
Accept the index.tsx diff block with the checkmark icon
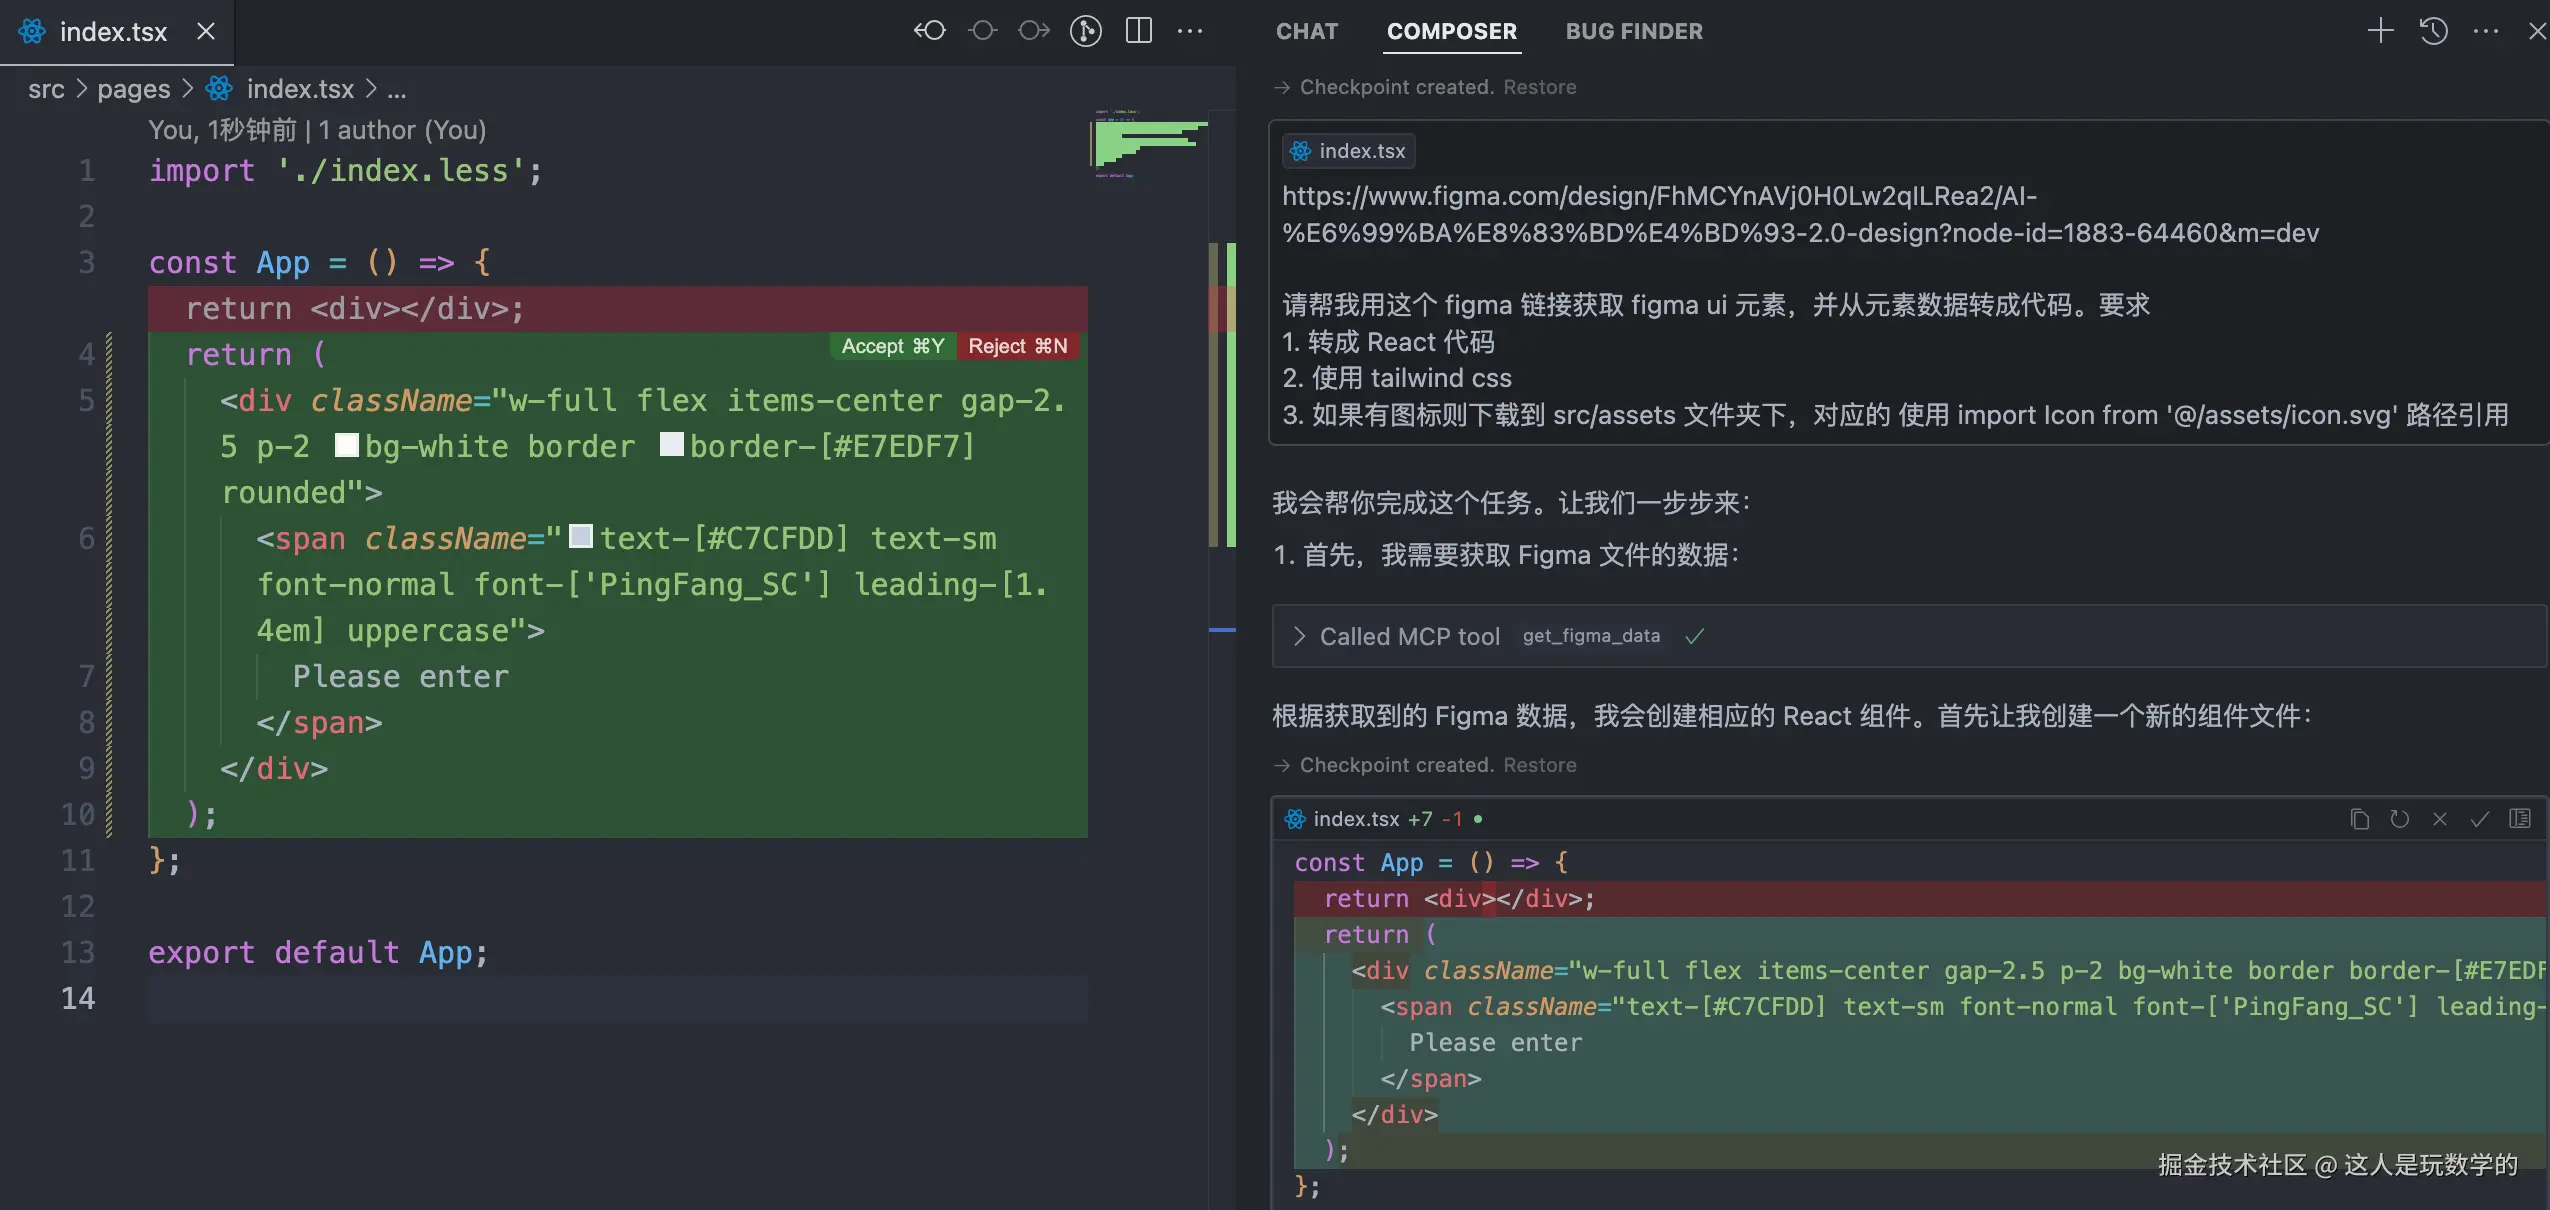tap(2480, 819)
